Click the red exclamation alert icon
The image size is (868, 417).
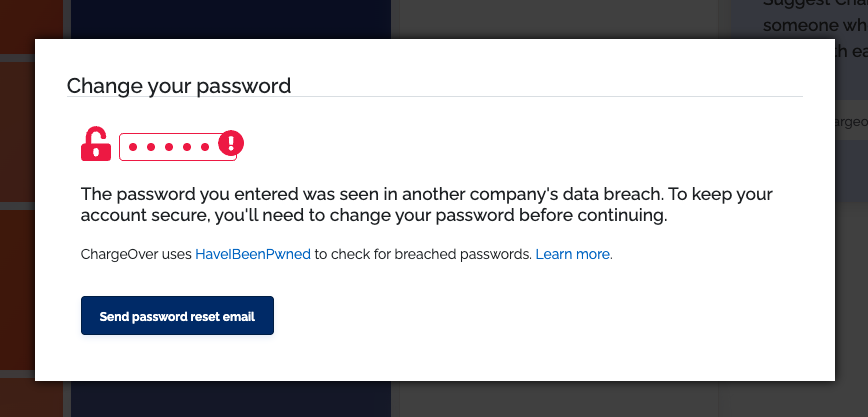(x=231, y=143)
